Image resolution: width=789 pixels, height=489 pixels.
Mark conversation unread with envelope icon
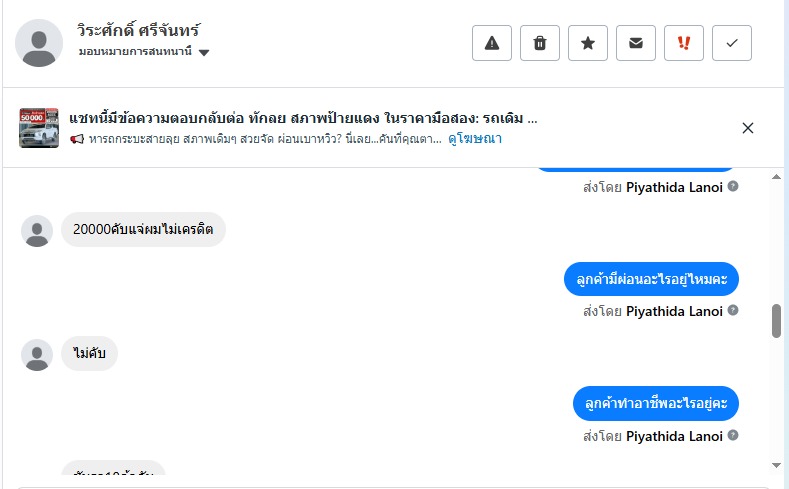tap(636, 43)
